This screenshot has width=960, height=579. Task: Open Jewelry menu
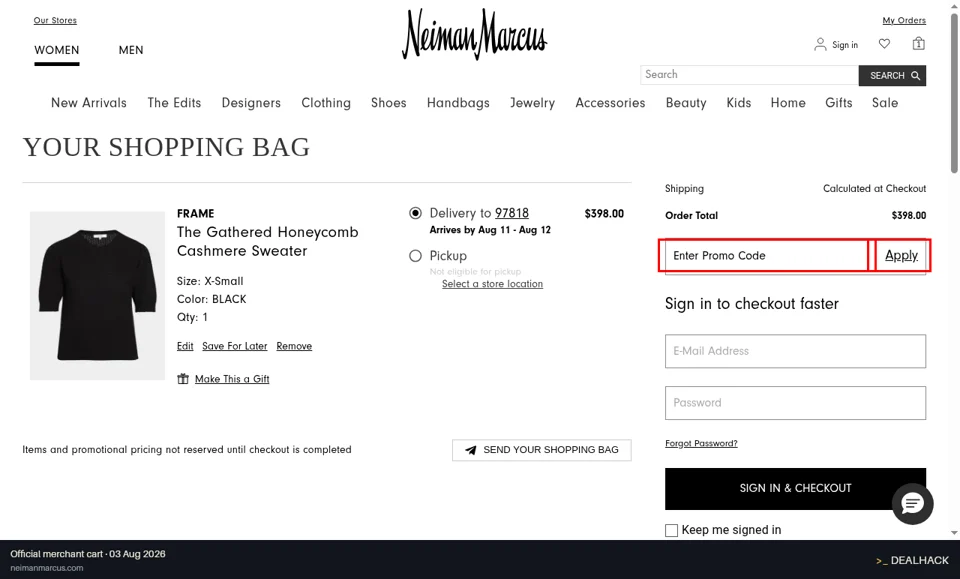(533, 103)
